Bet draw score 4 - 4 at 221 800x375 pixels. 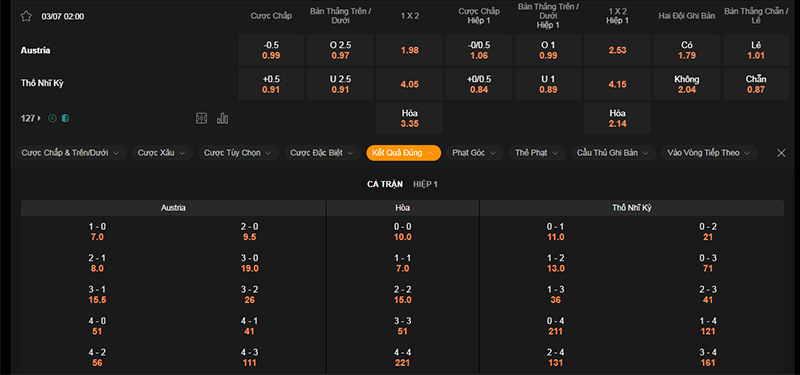point(403,358)
